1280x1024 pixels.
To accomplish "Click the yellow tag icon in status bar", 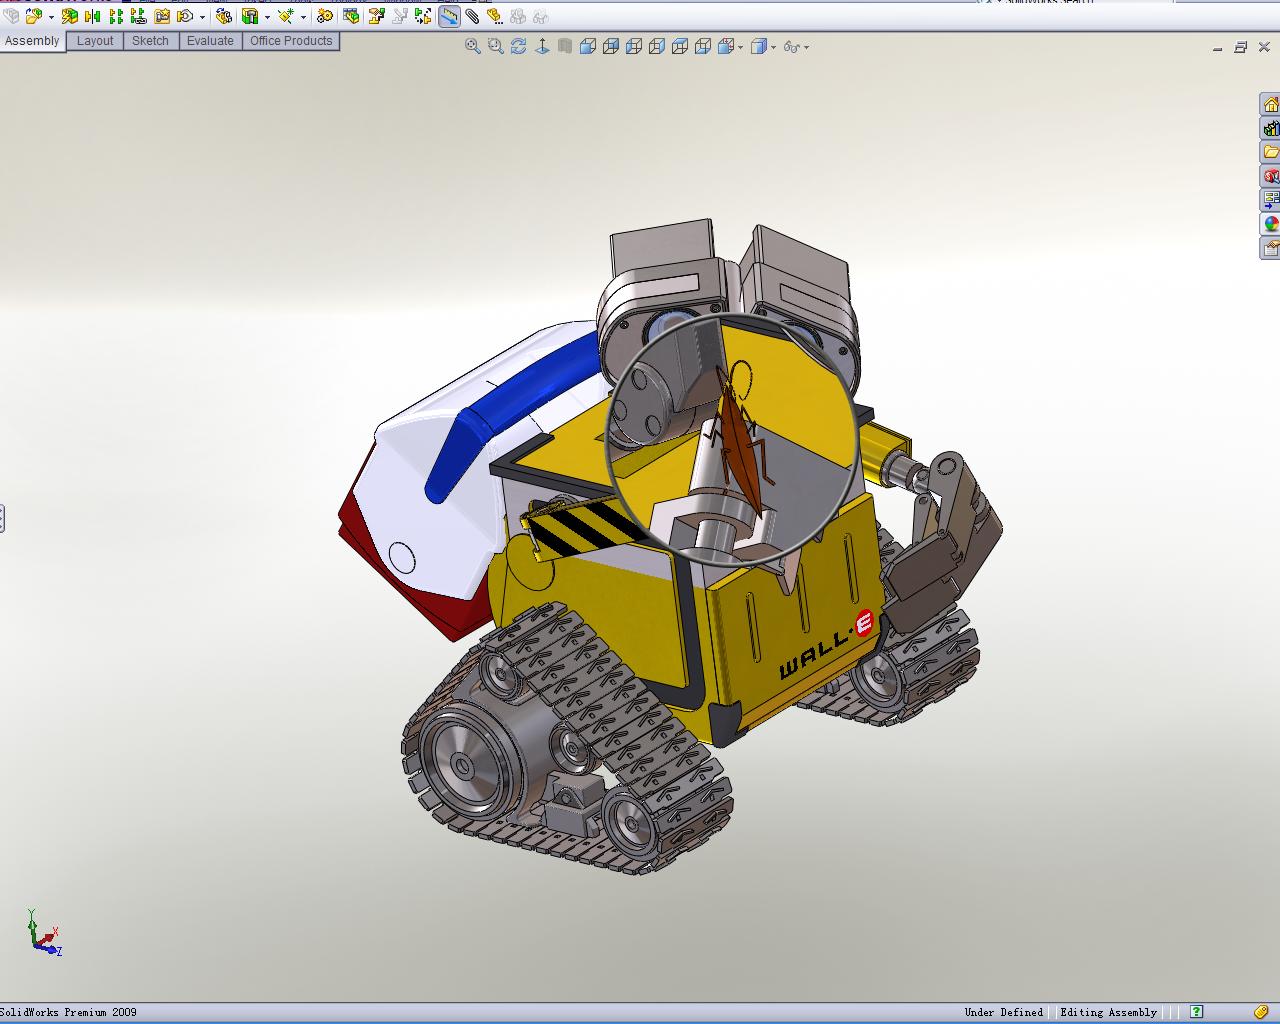I will 1263,1012.
